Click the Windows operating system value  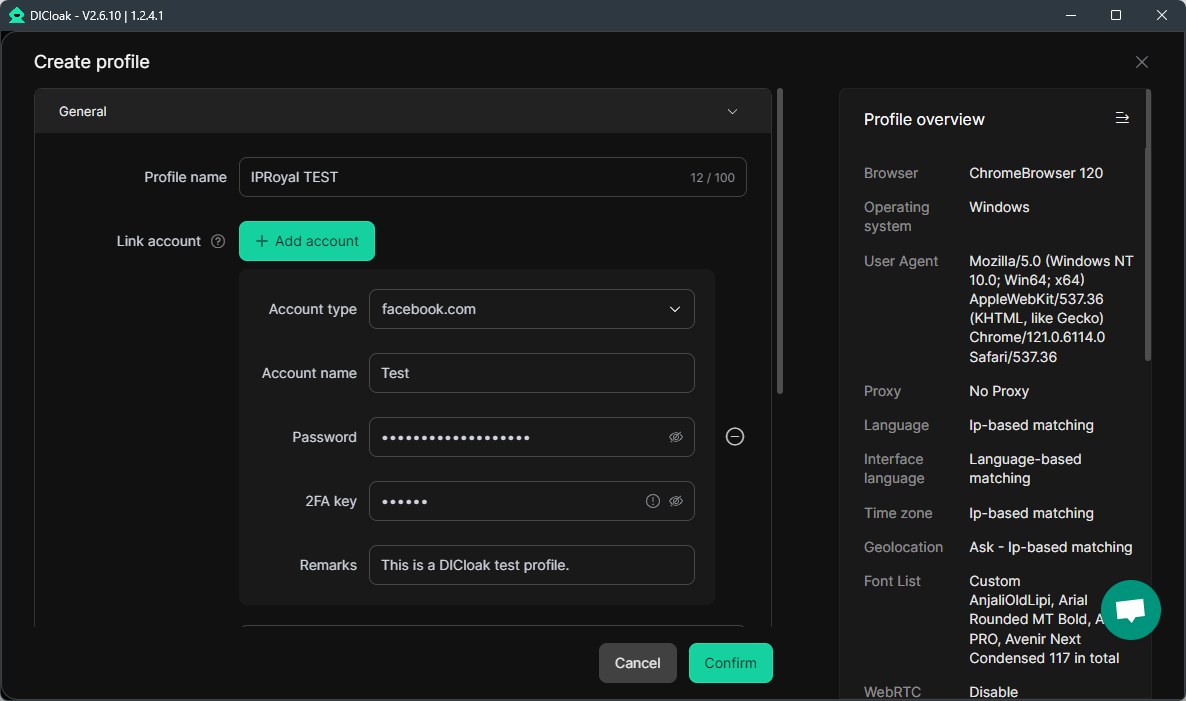[x=998, y=207]
